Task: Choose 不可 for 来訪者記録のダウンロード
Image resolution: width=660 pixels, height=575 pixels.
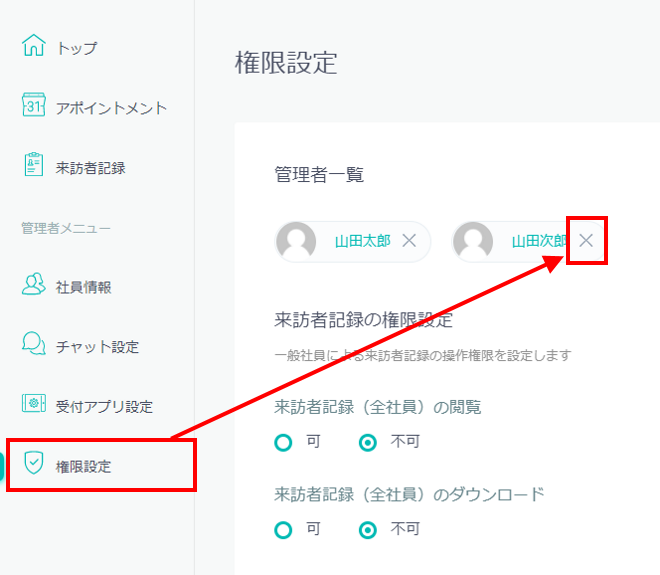Action: click(x=368, y=529)
